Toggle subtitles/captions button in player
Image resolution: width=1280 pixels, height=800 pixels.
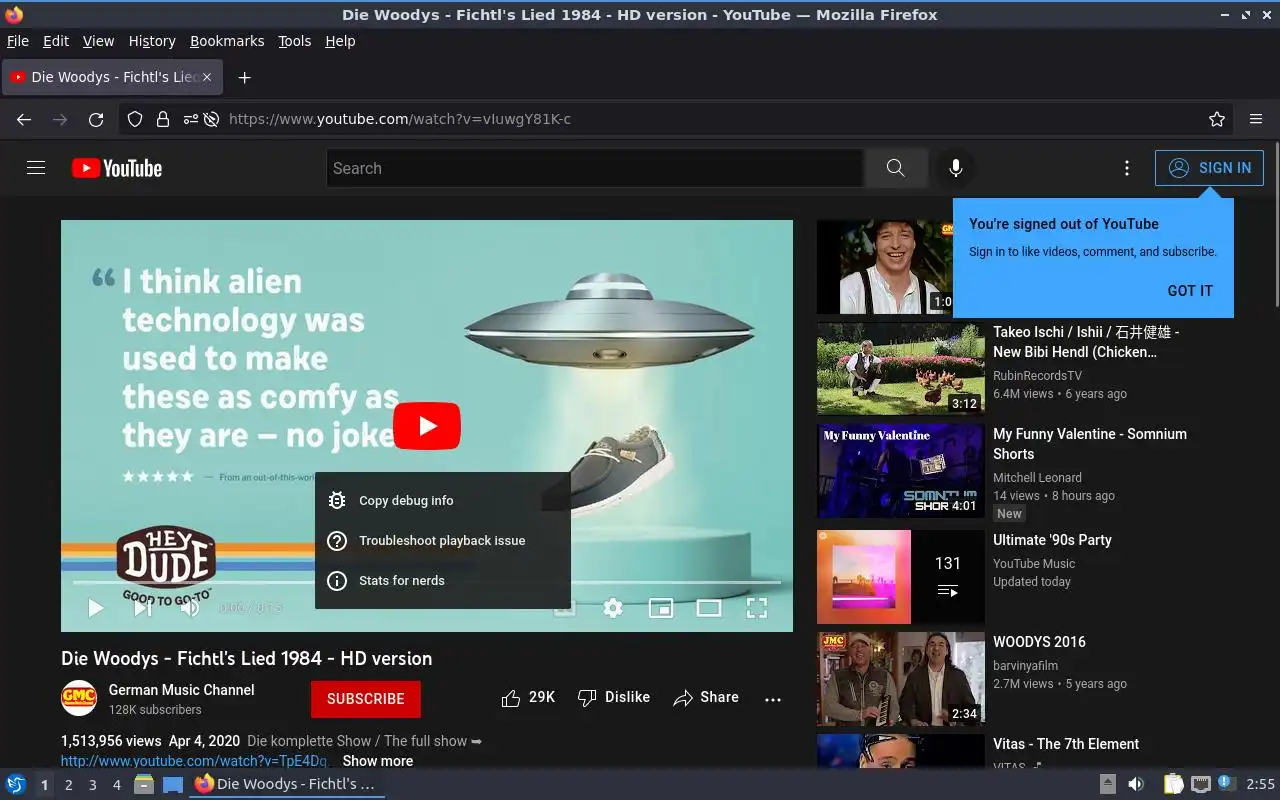(565, 607)
